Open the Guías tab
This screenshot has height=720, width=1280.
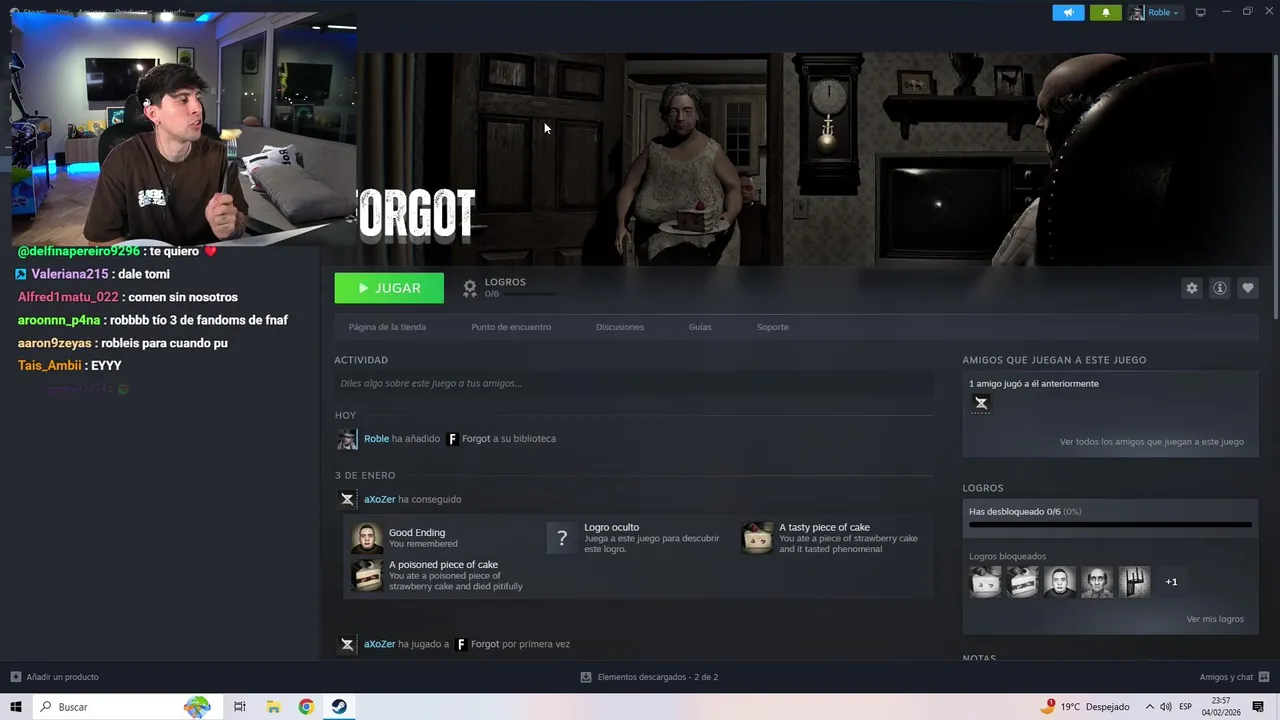[700, 327]
